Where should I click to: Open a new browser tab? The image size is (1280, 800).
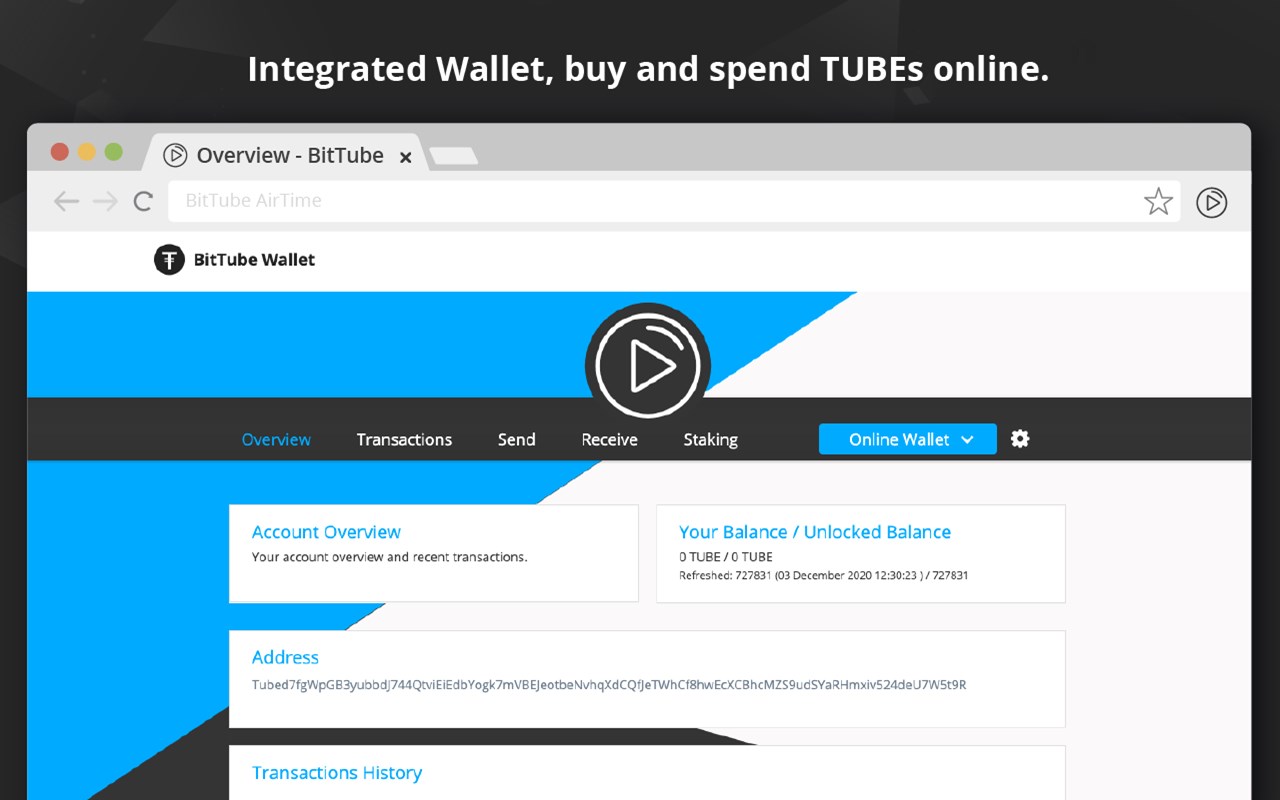453,156
